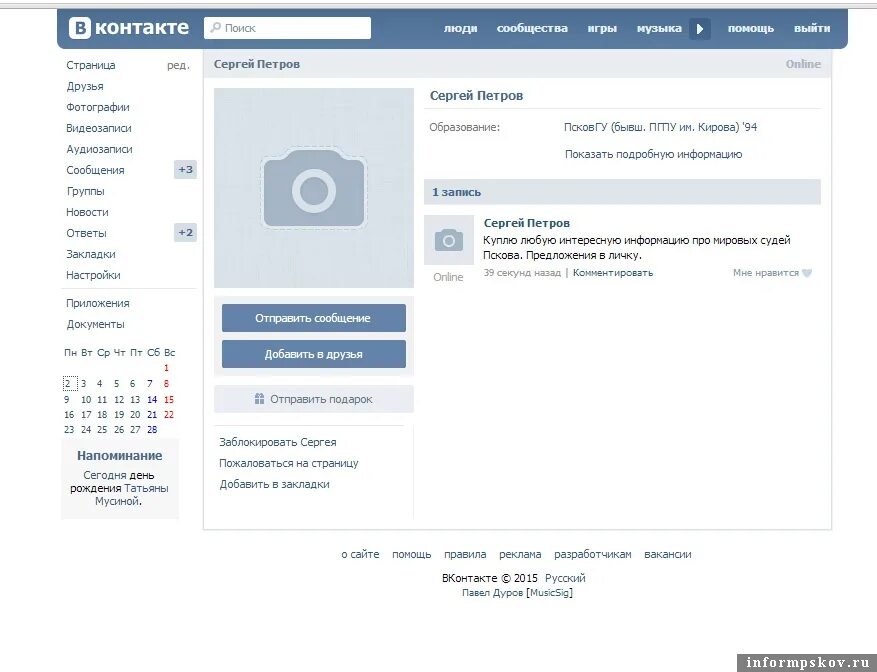This screenshot has width=877, height=672.
Task: Click the post author name Сергей Петров
Action: click(x=526, y=223)
